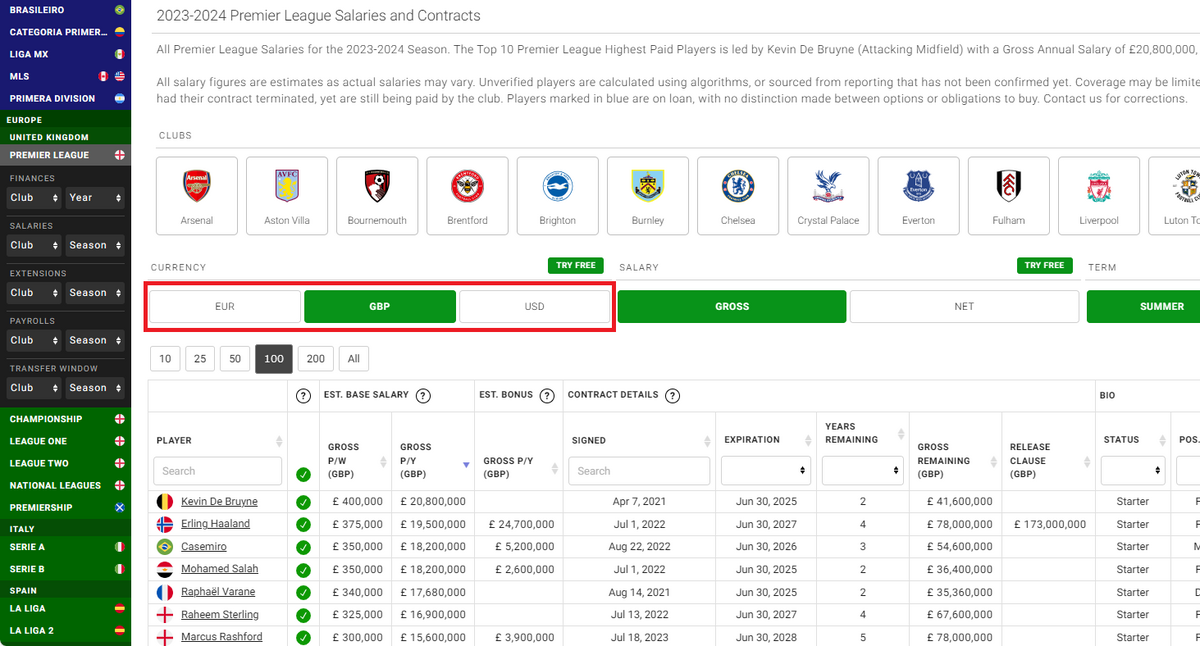Image resolution: width=1200 pixels, height=646 pixels.
Task: Click France flag next to Raphaël Varane
Action: click(165, 592)
